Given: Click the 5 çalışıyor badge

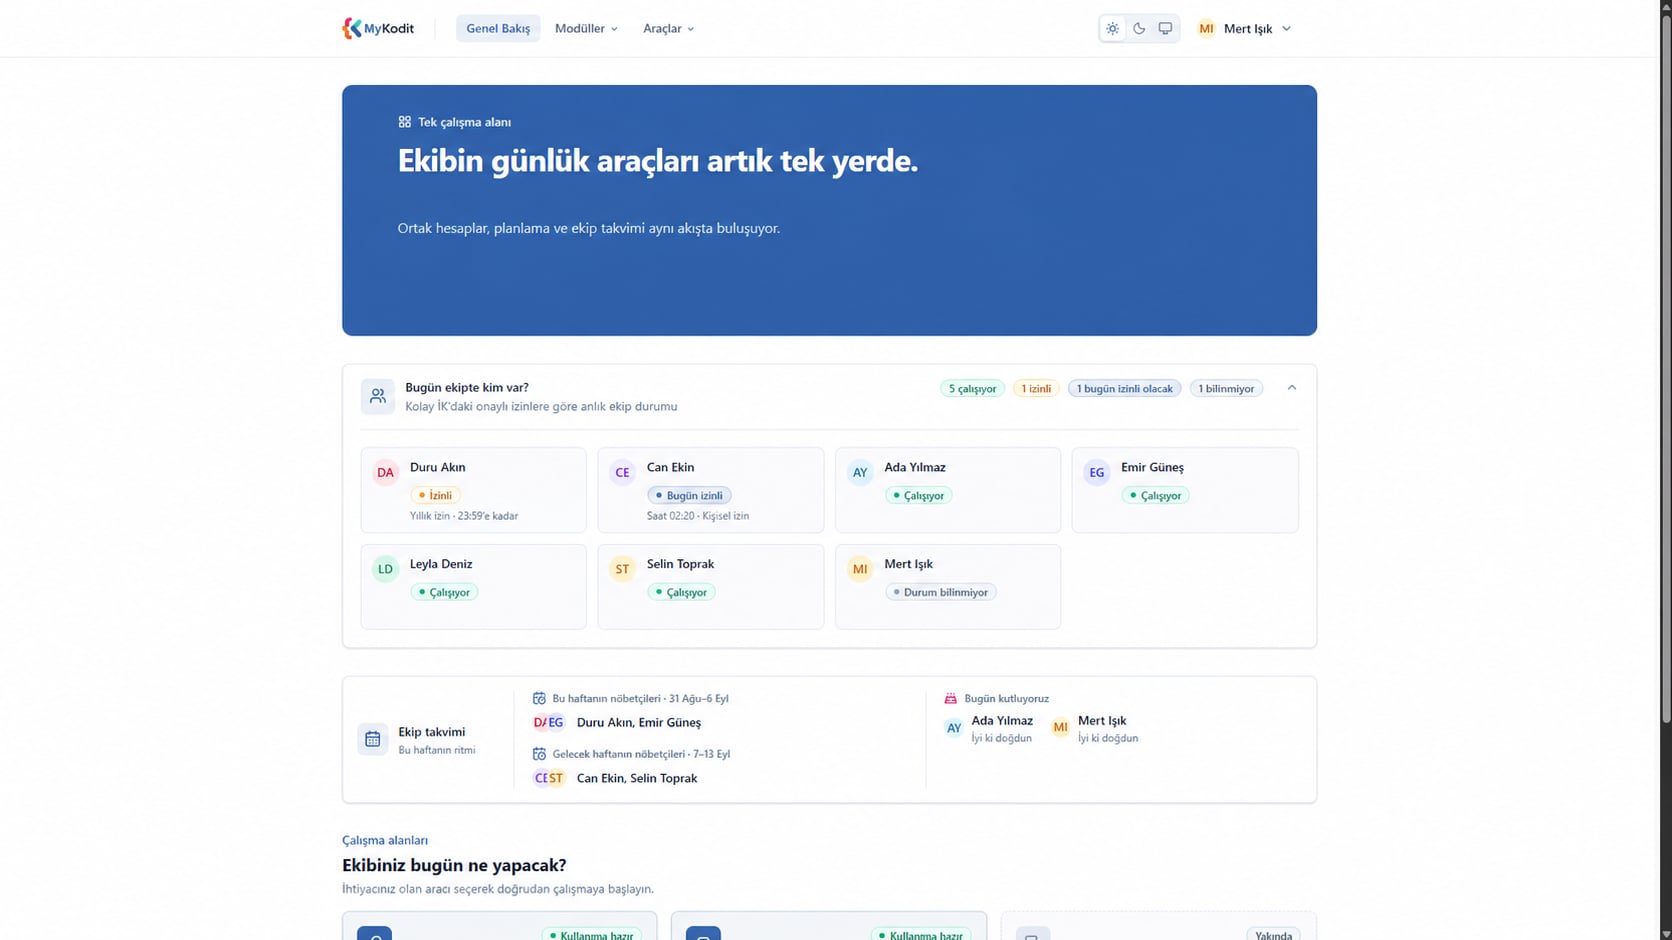Looking at the screenshot, I should tap(972, 388).
